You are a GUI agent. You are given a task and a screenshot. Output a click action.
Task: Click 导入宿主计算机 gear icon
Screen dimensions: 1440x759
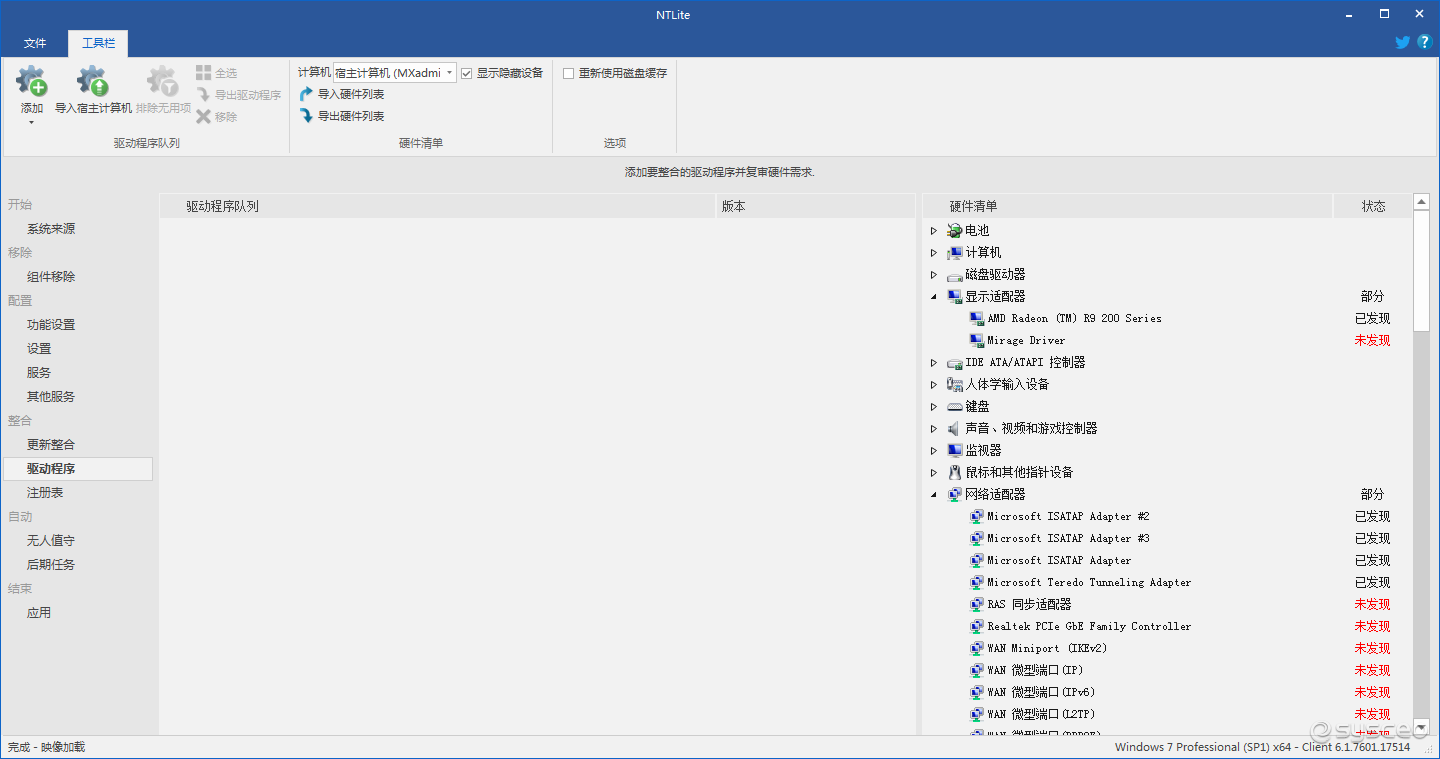point(93,81)
